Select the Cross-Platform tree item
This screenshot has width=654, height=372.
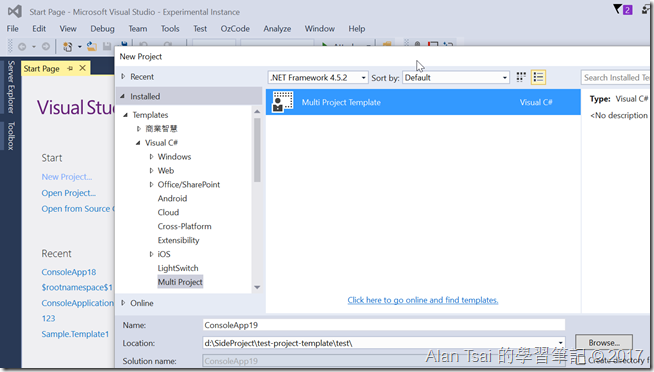[184, 226]
